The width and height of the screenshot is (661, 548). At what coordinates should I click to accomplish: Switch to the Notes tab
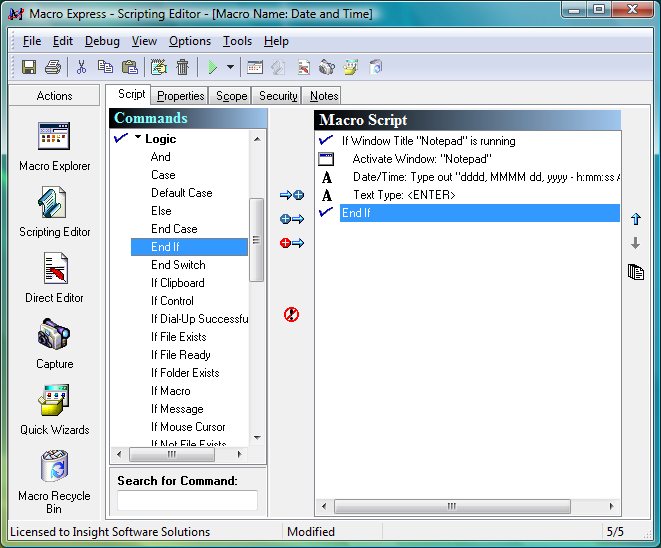pos(324,96)
